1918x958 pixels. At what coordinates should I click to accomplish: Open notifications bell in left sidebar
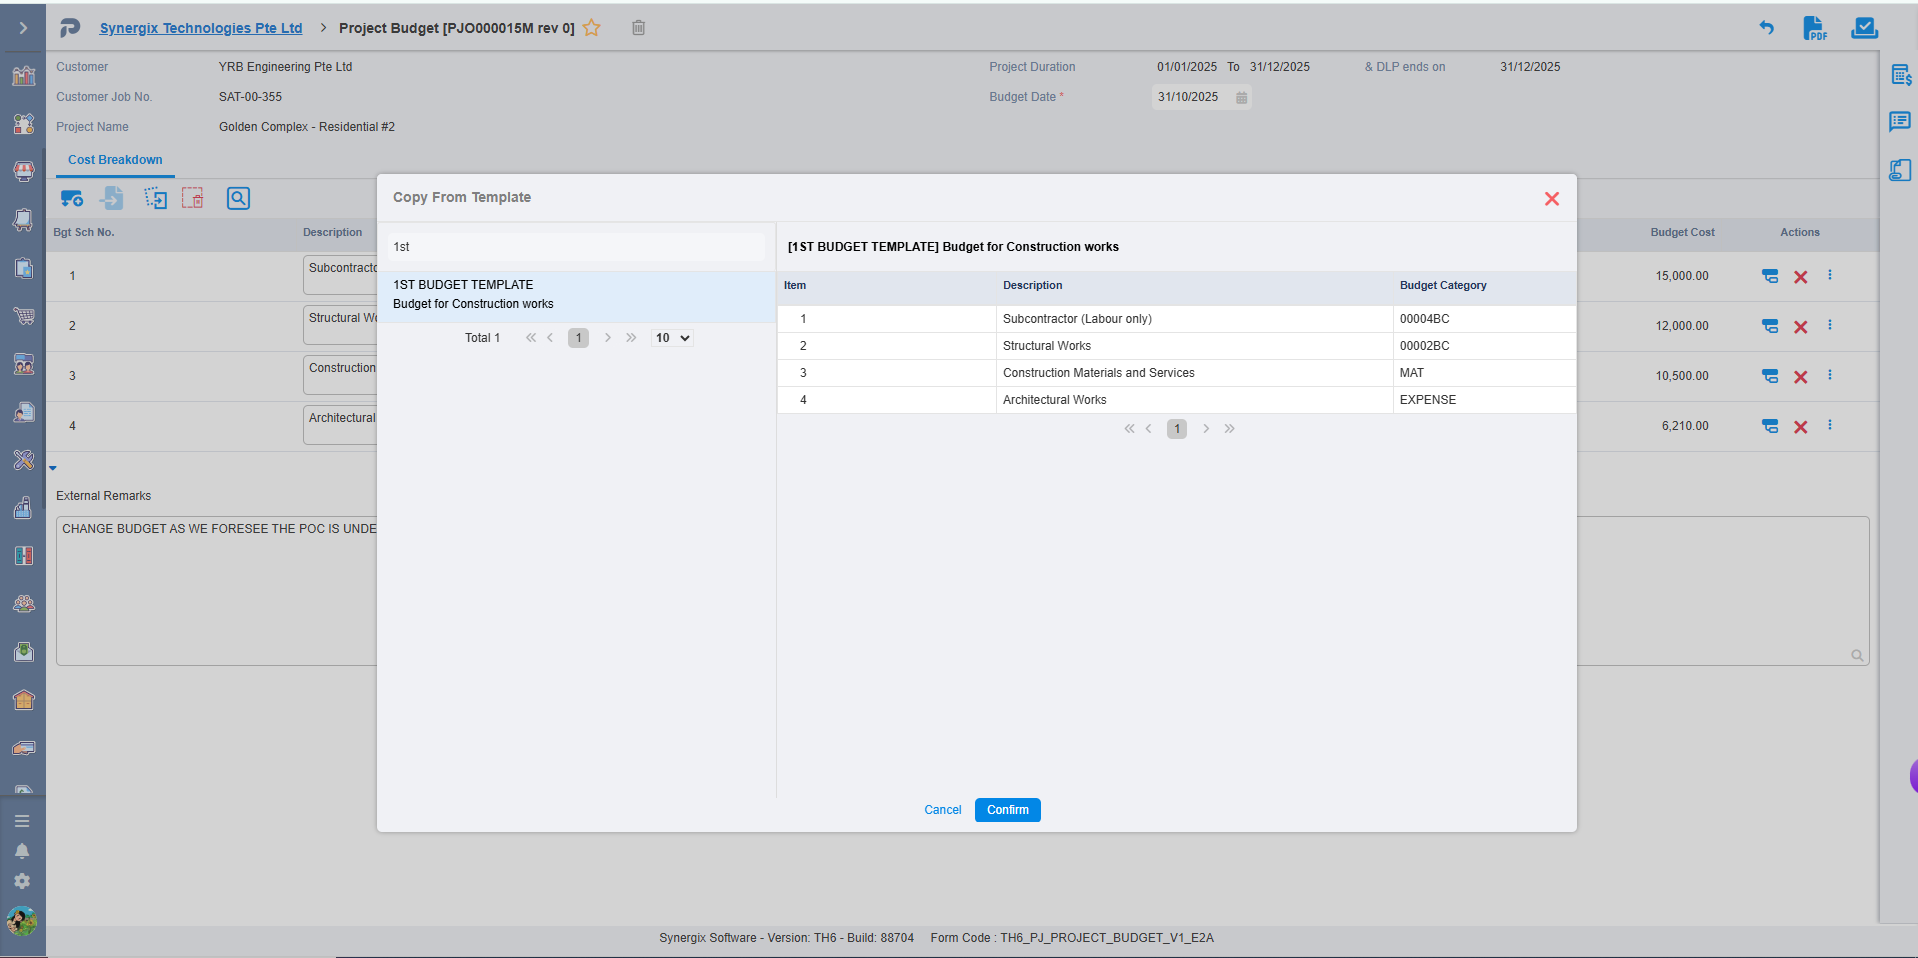22,851
